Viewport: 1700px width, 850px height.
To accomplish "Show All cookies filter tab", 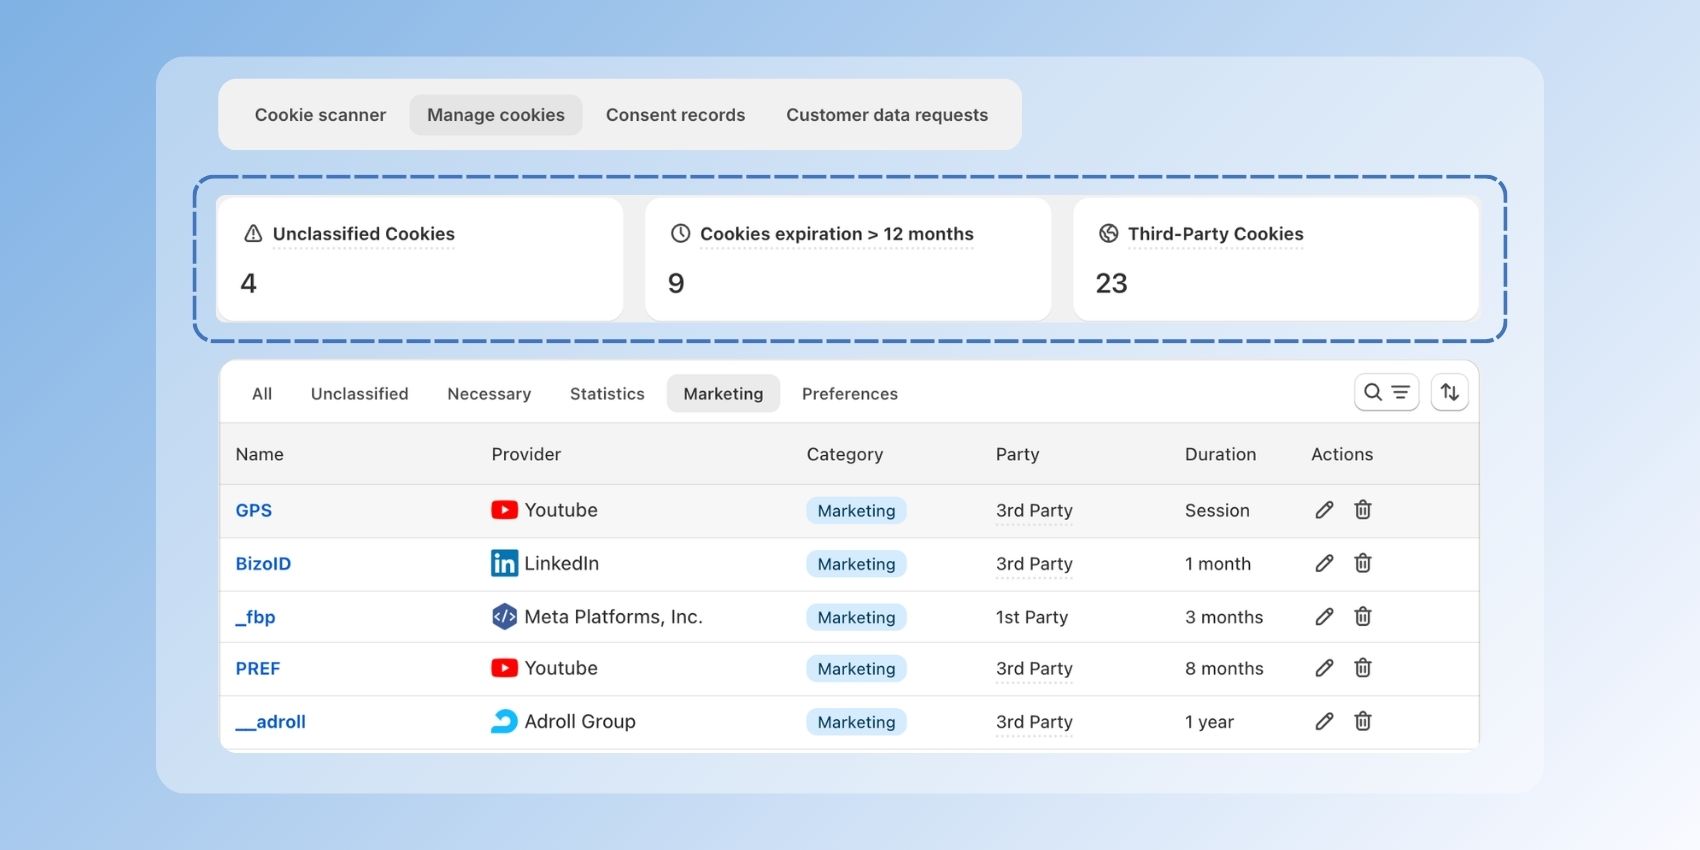I will click(x=262, y=394).
